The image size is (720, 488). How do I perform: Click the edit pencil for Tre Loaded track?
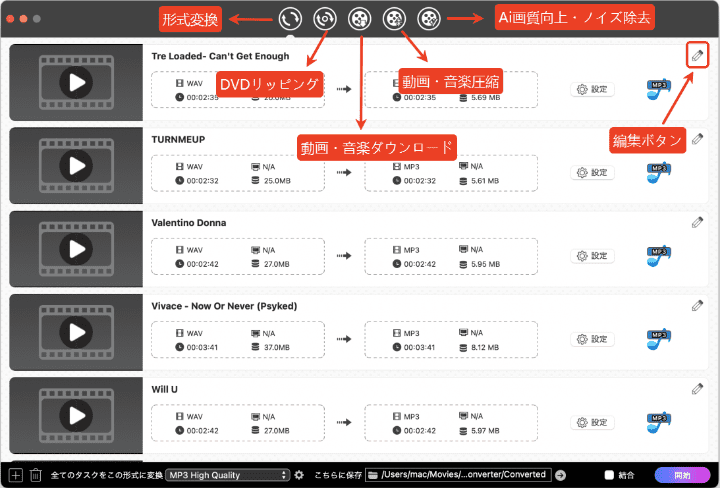697,54
